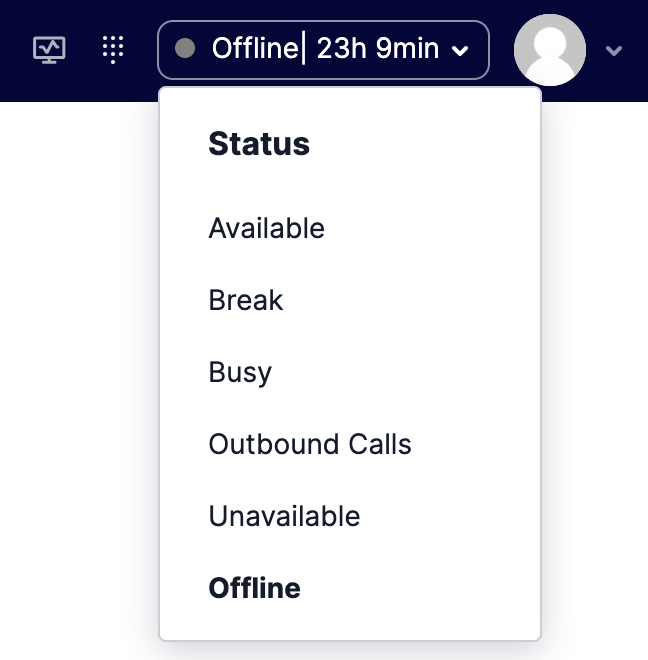Mark yourself as Unavailable

[284, 516]
